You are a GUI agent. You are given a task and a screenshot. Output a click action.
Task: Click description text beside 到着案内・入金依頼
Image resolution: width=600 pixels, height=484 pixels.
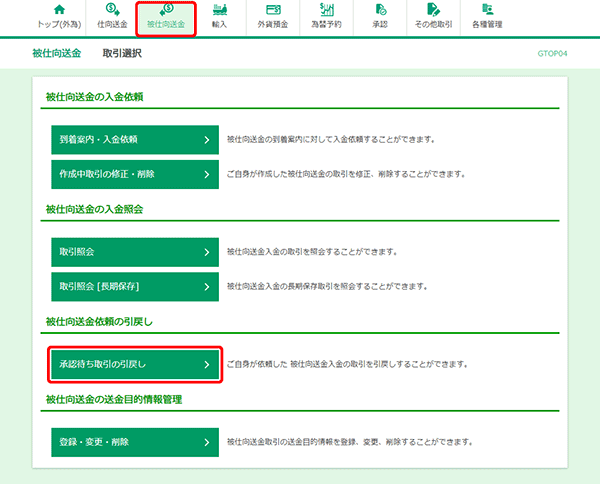(x=331, y=140)
